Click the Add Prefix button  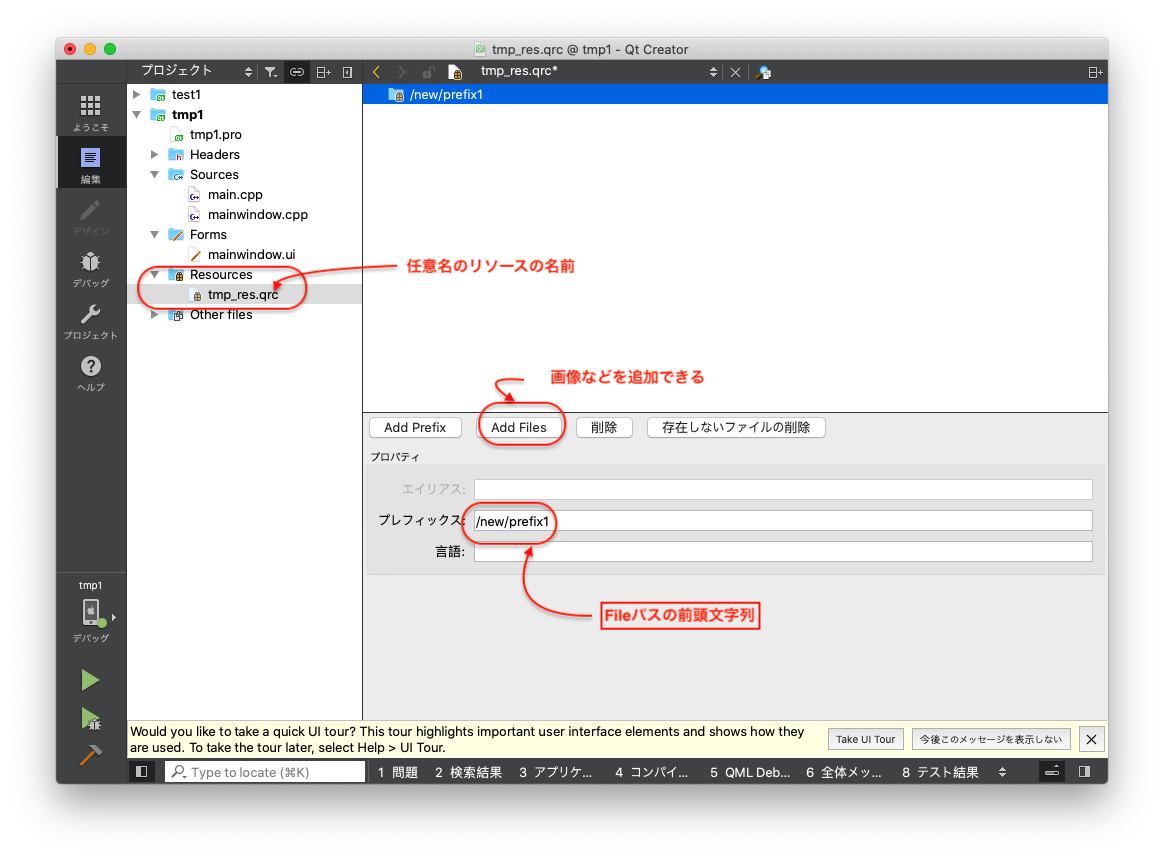415,428
